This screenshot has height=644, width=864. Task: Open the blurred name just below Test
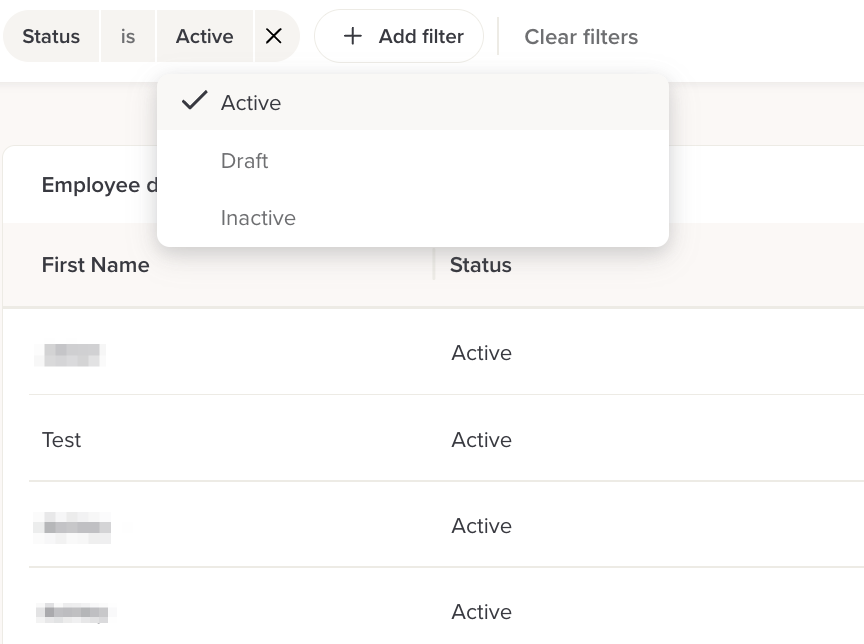coord(73,526)
